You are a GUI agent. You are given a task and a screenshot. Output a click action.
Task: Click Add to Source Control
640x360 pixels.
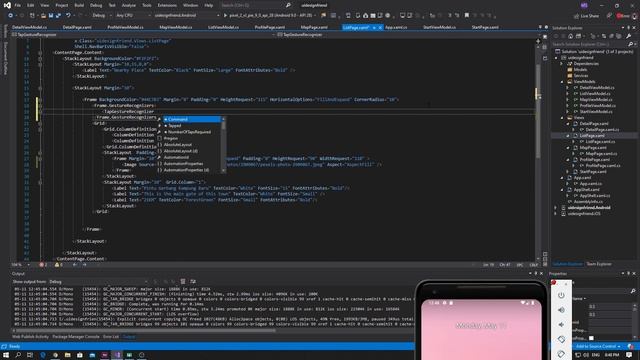point(598,347)
